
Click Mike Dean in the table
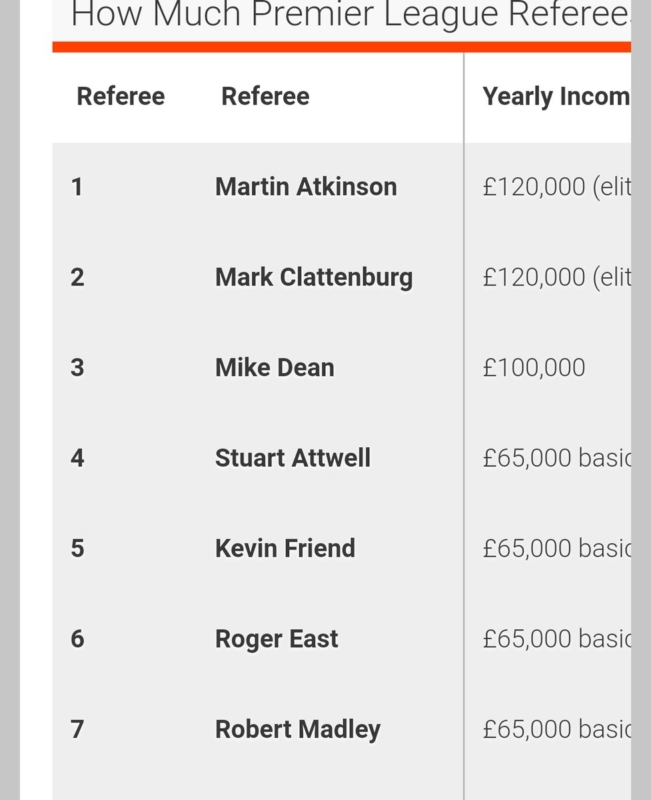pyautogui.click(x=274, y=367)
